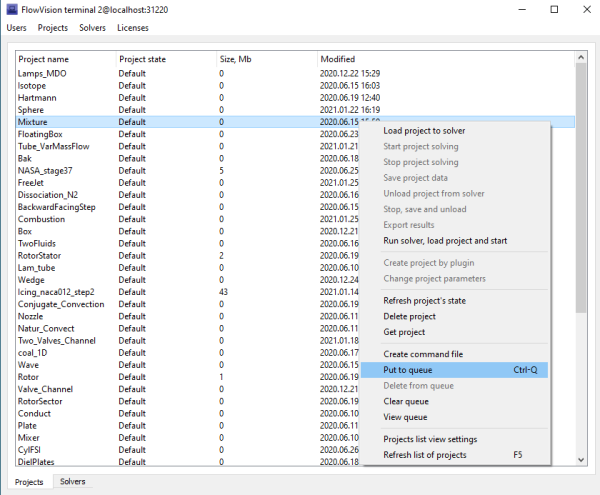Click Put to queue entry
The image size is (600, 495).
click(x=454, y=370)
